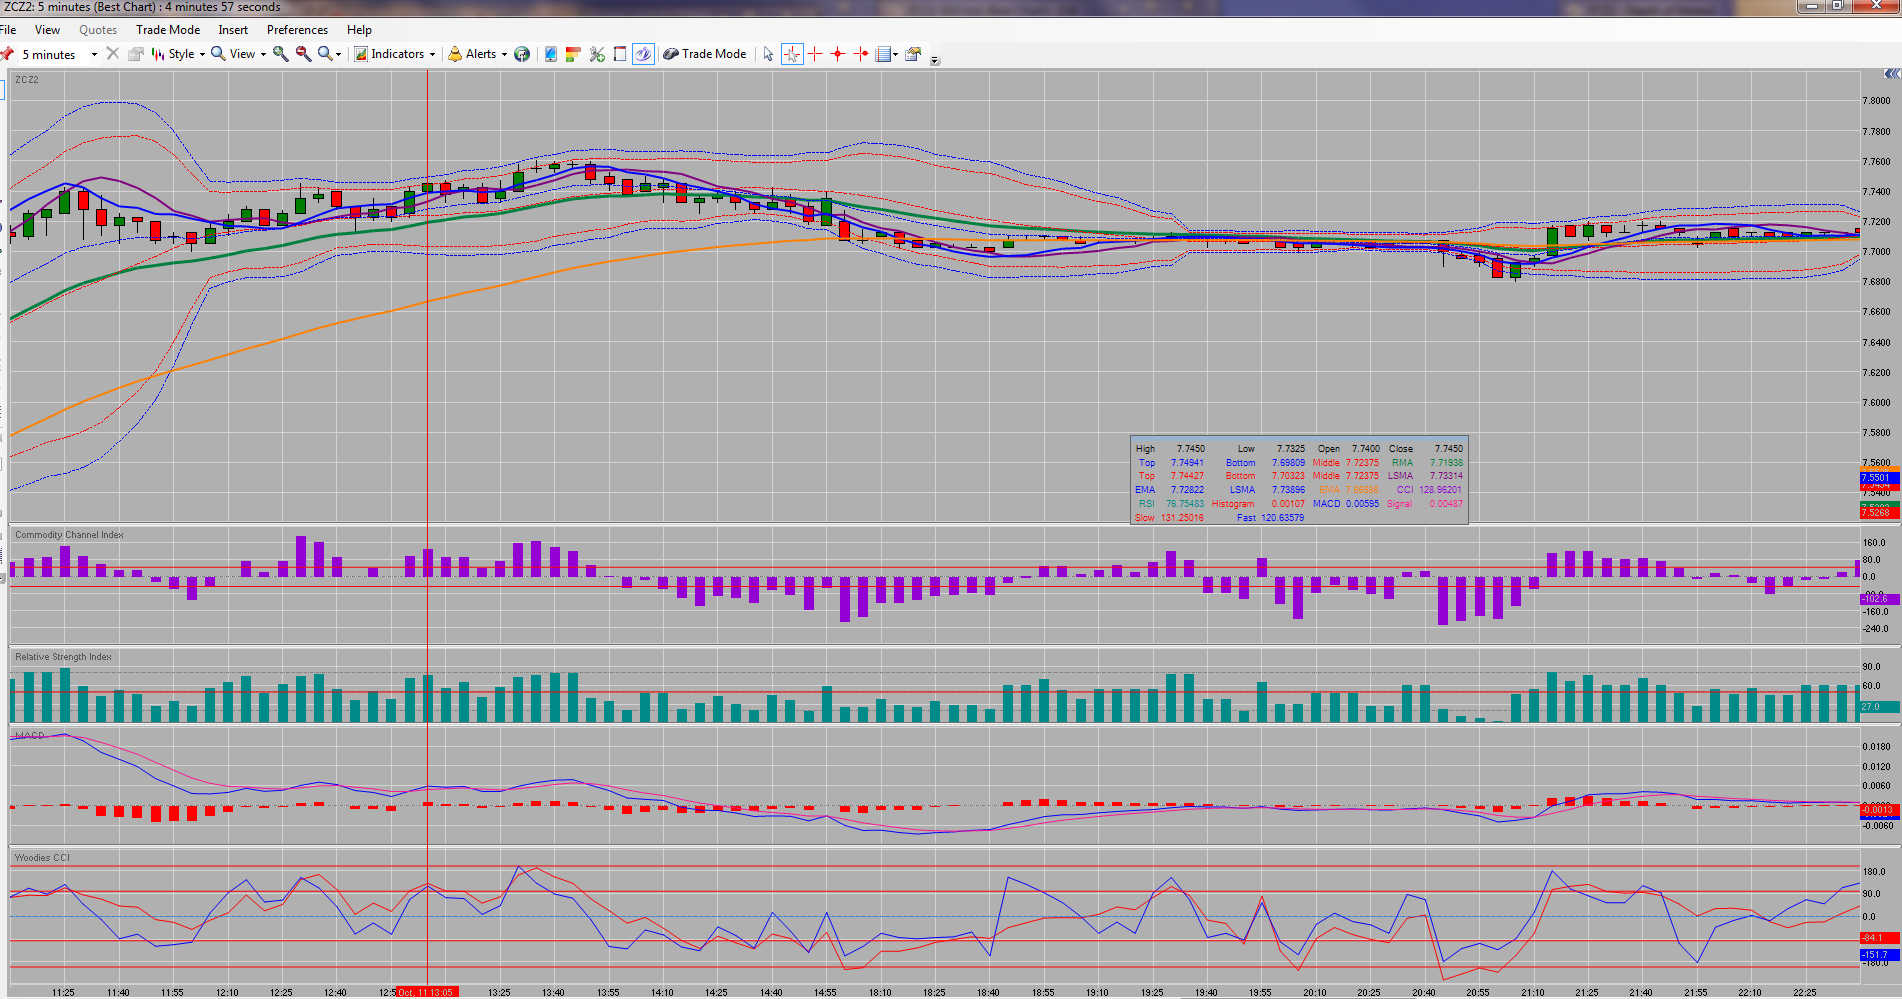Screen dimensions: 1902x999
Task: Open the Help menu
Action: click(359, 29)
